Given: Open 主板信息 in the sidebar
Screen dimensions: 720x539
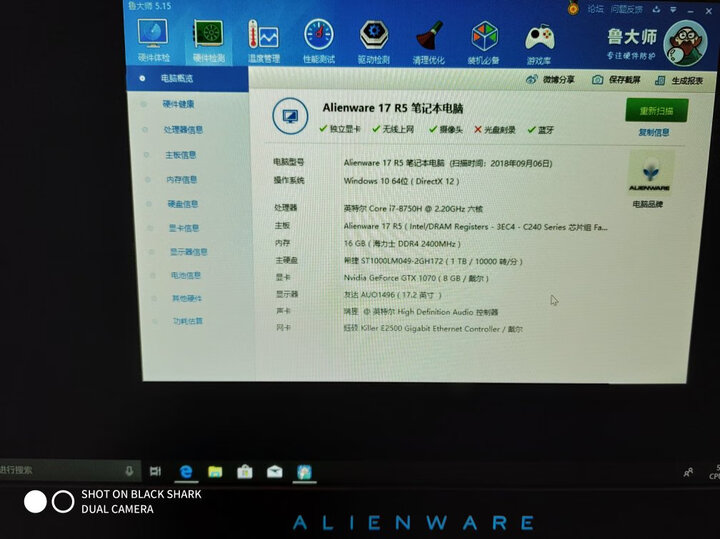Looking at the screenshot, I should [180, 155].
